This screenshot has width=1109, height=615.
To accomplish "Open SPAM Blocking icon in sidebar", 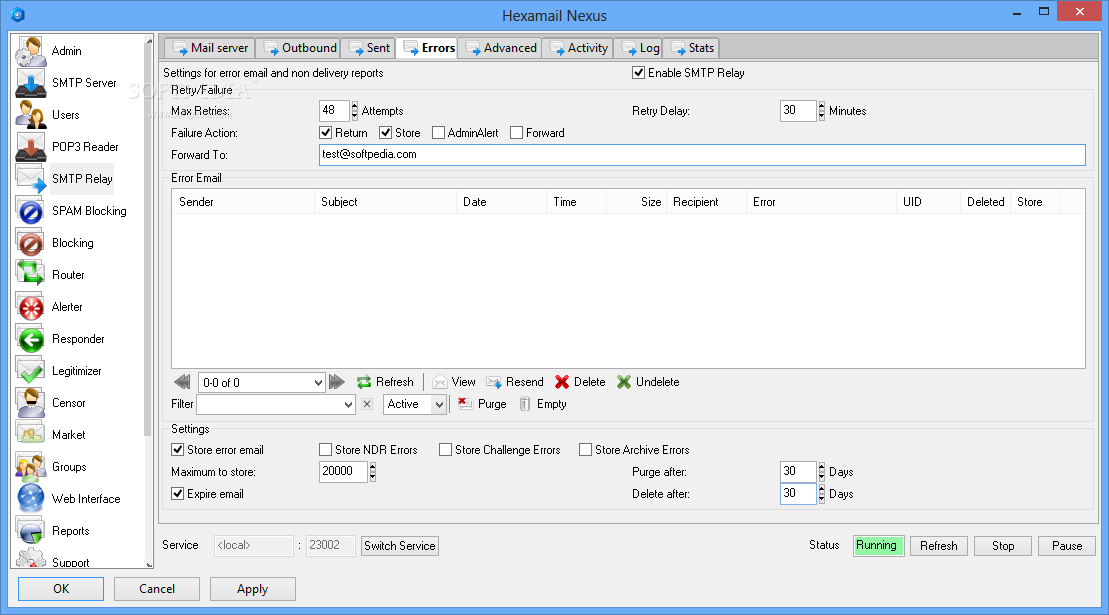I will pyautogui.click(x=31, y=211).
